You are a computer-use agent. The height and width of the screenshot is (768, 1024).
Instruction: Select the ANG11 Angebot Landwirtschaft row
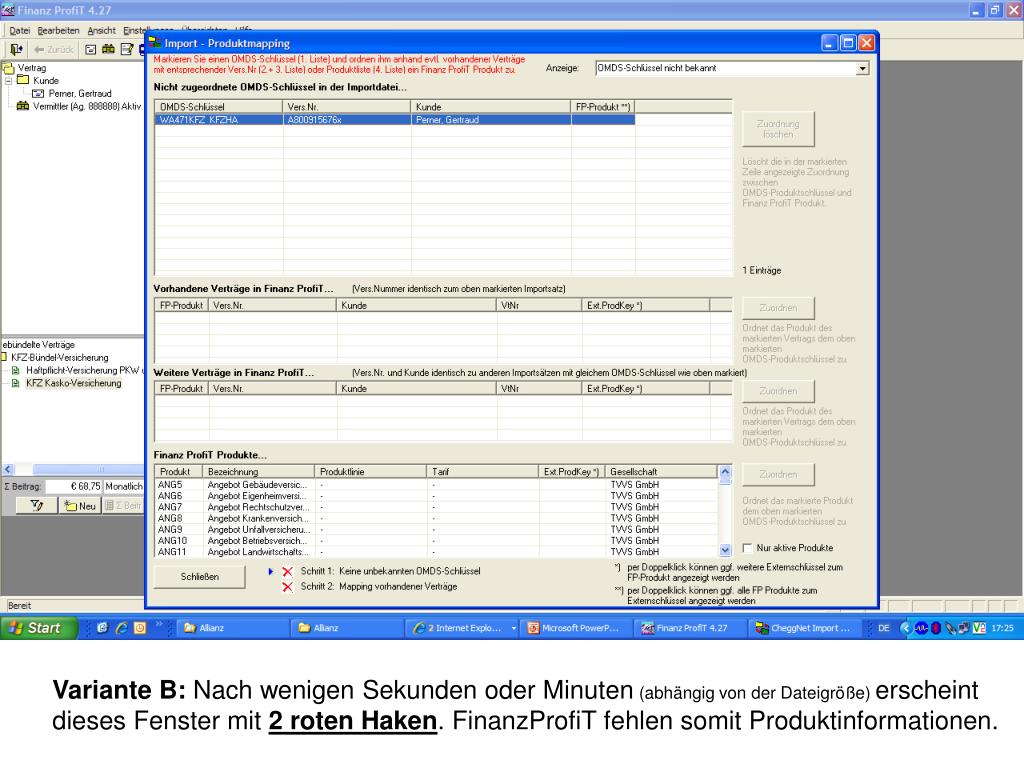click(x=436, y=552)
